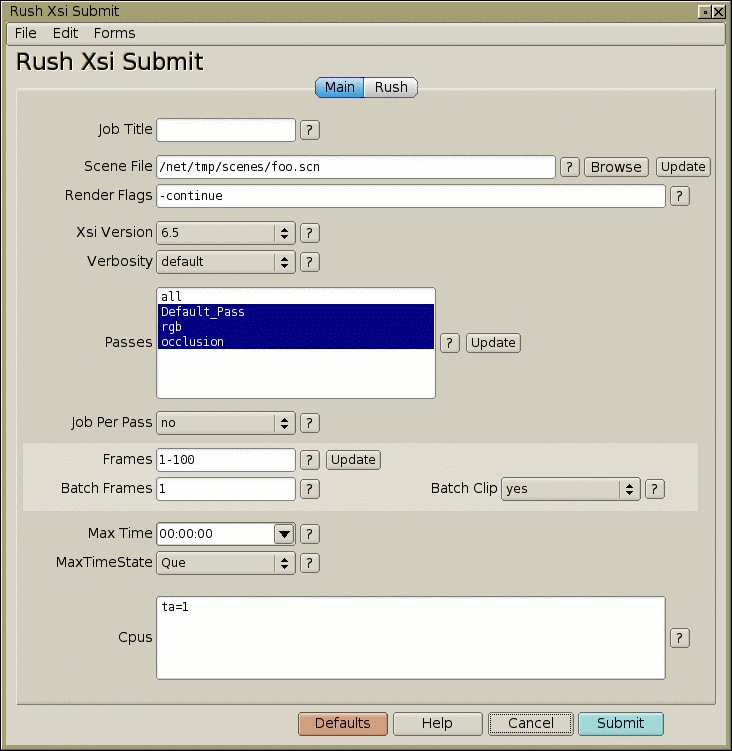Viewport: 732px width, 751px height.
Task: Open the Batch Clip dropdown
Action: pos(571,489)
